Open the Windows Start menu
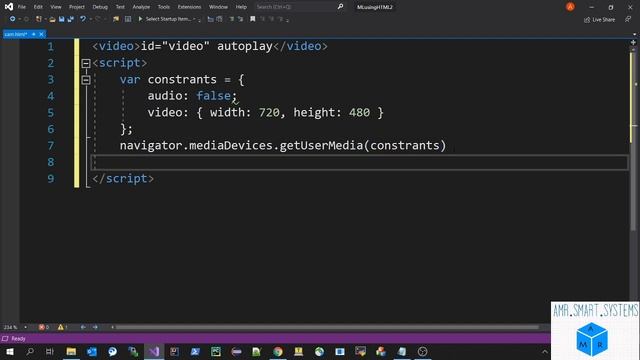This screenshot has height=360, width=640. [10, 351]
